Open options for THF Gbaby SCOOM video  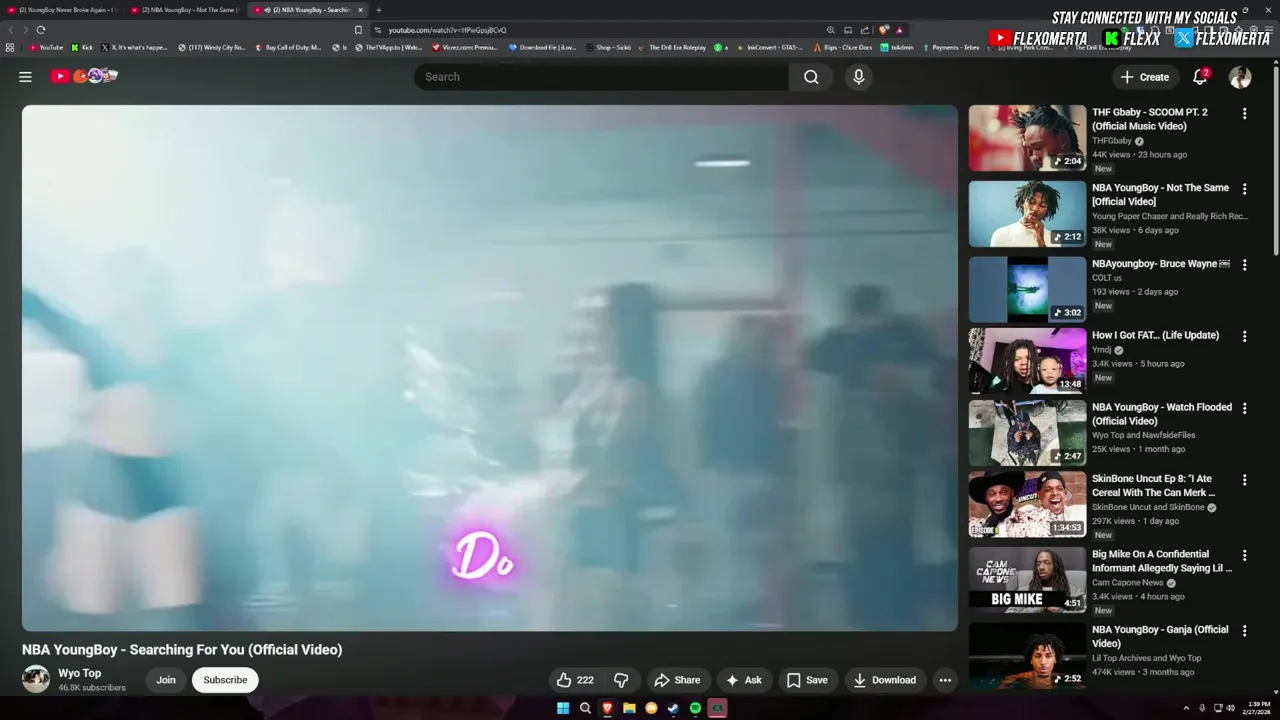click(x=1244, y=113)
